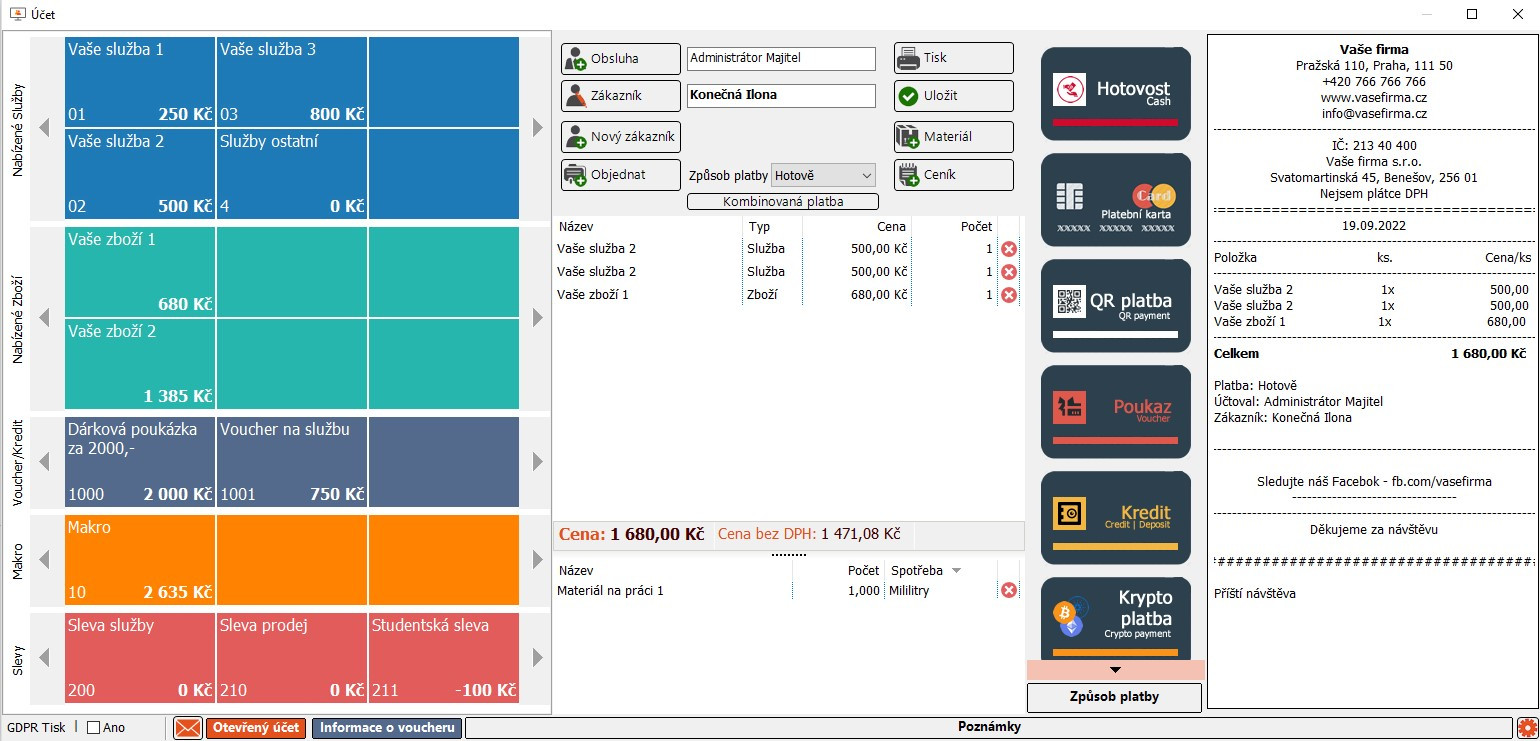Add Služby ostatní tile
The width and height of the screenshot is (1540, 741).
click(292, 174)
